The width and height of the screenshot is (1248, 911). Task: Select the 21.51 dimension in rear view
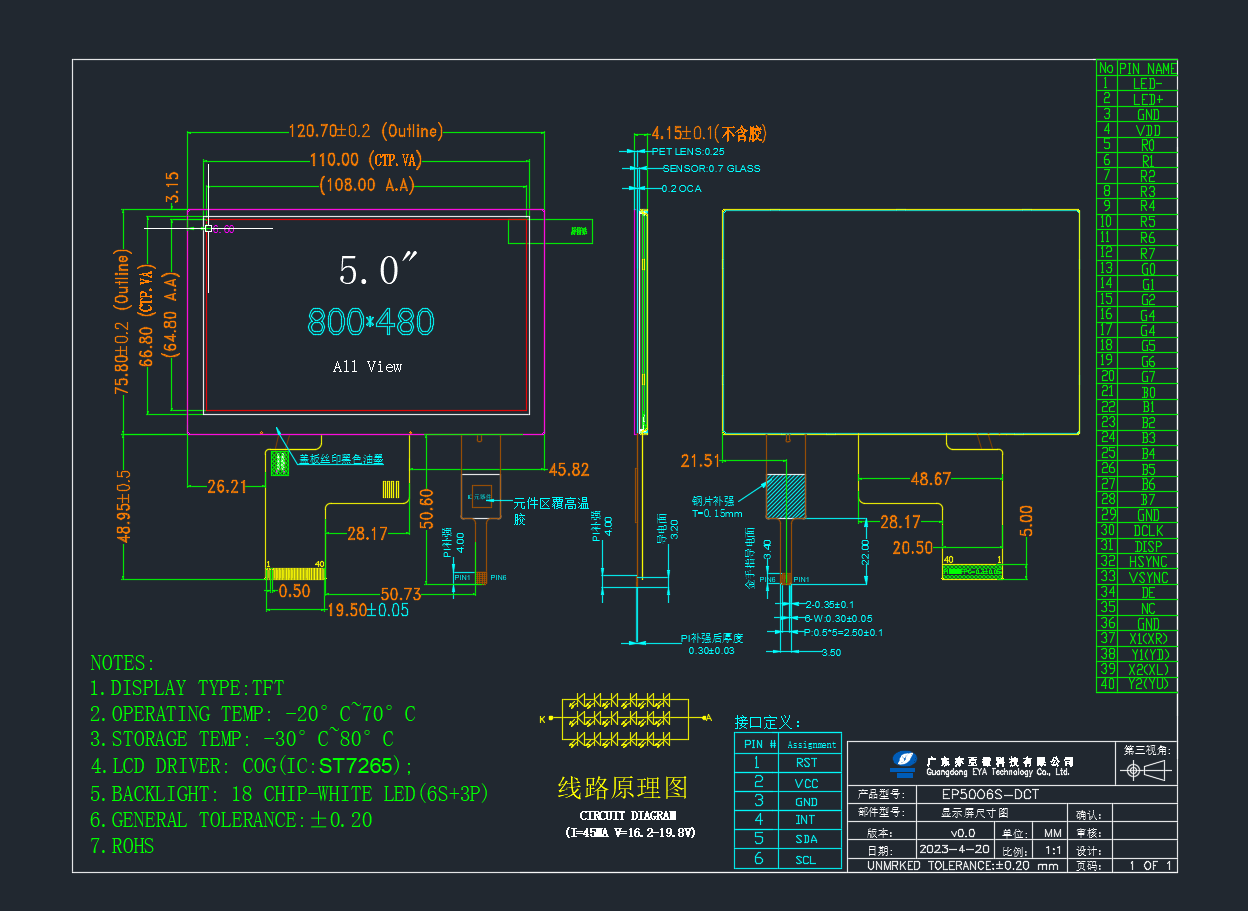[700, 461]
